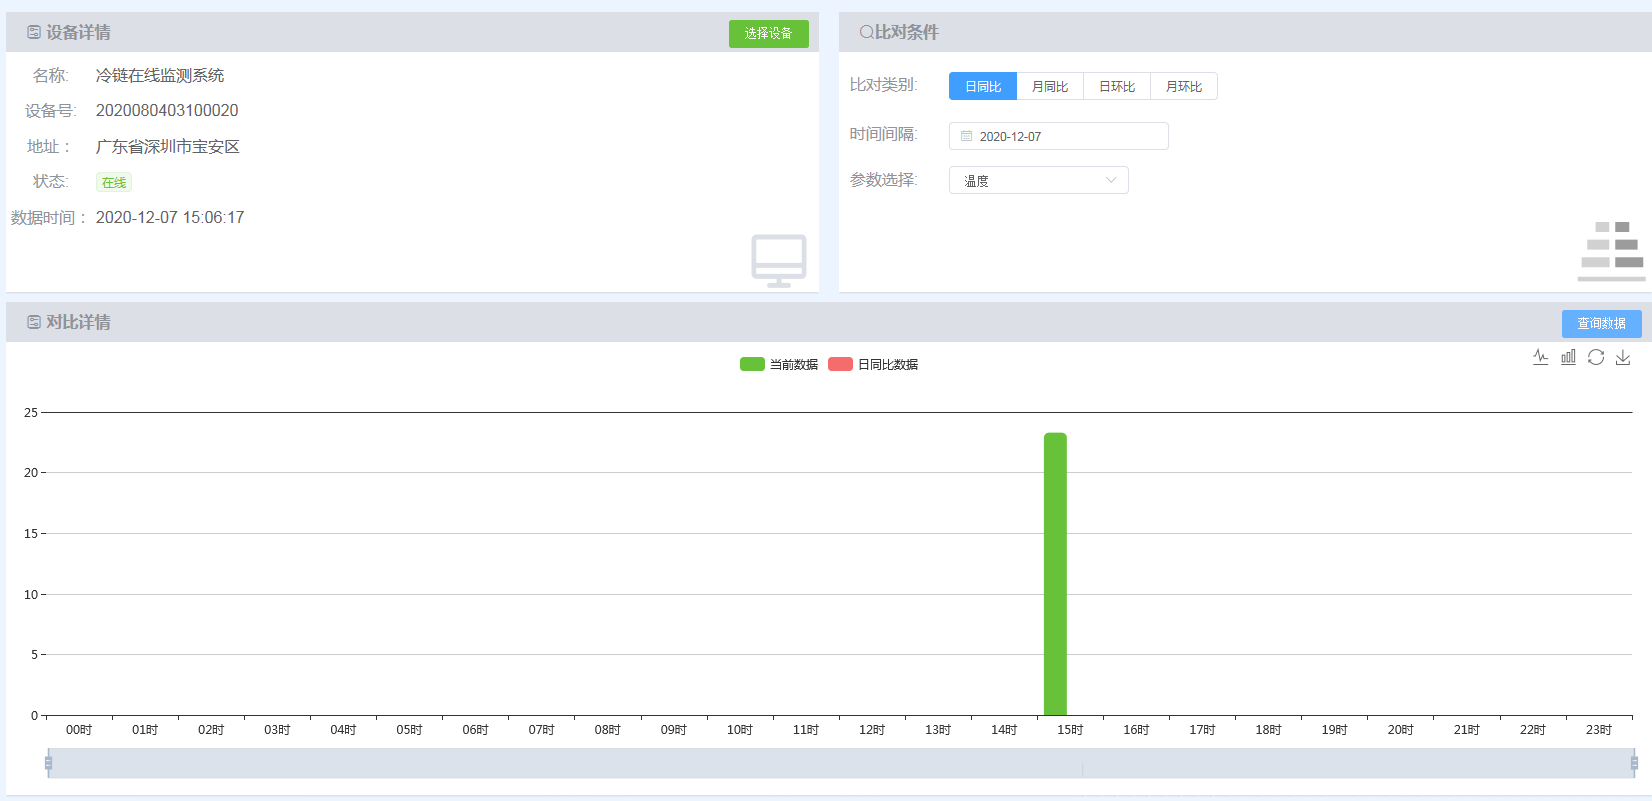This screenshot has height=801, width=1652.
Task: Click the chart restore refresh icon
Action: [1596, 357]
